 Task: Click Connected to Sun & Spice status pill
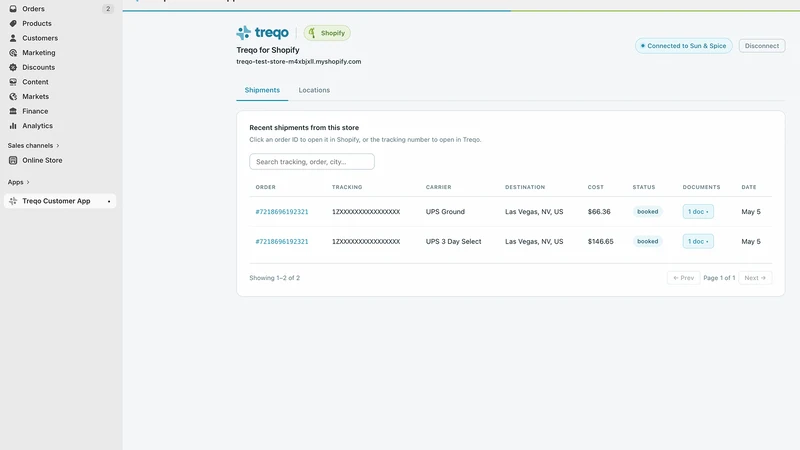click(684, 46)
